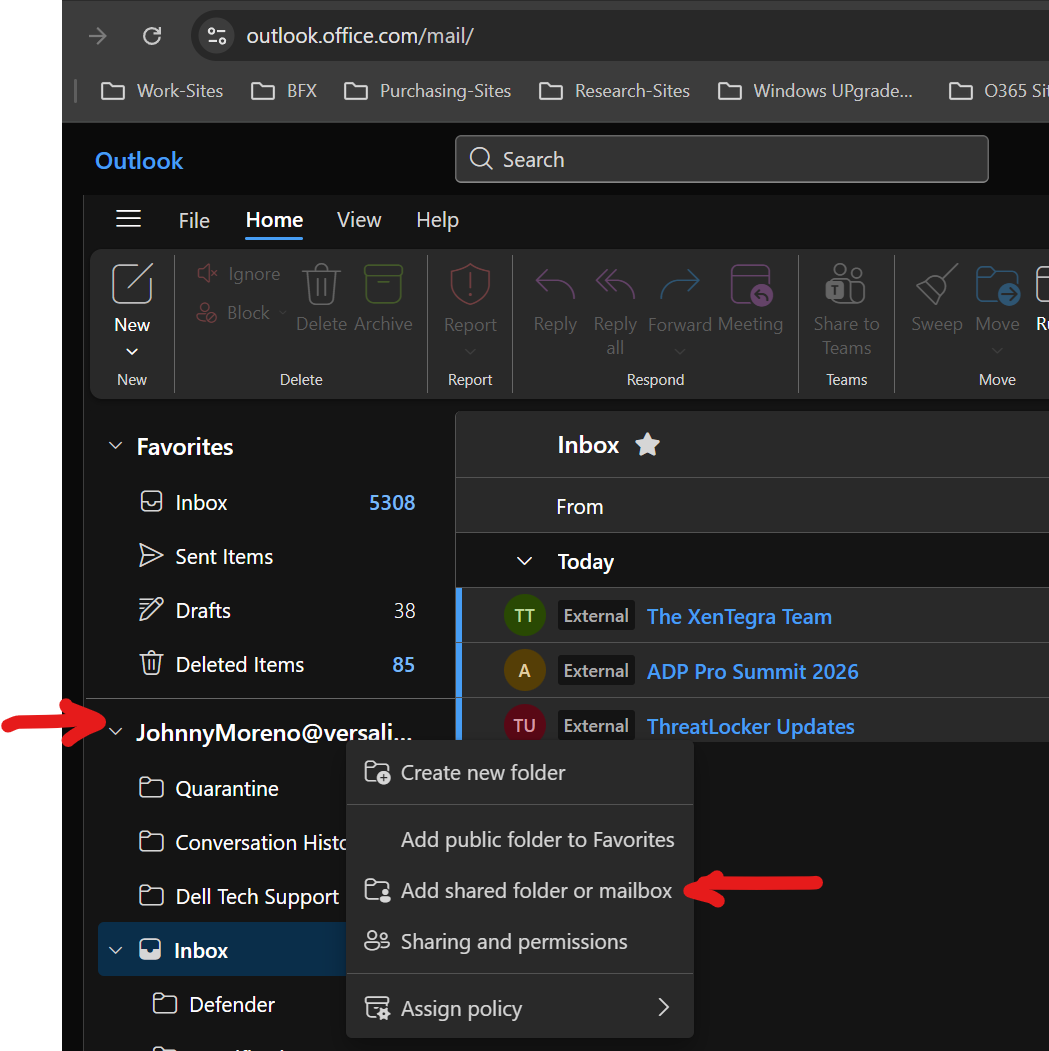Open the A avatar for ADP Pro Summit

[x=524, y=670]
